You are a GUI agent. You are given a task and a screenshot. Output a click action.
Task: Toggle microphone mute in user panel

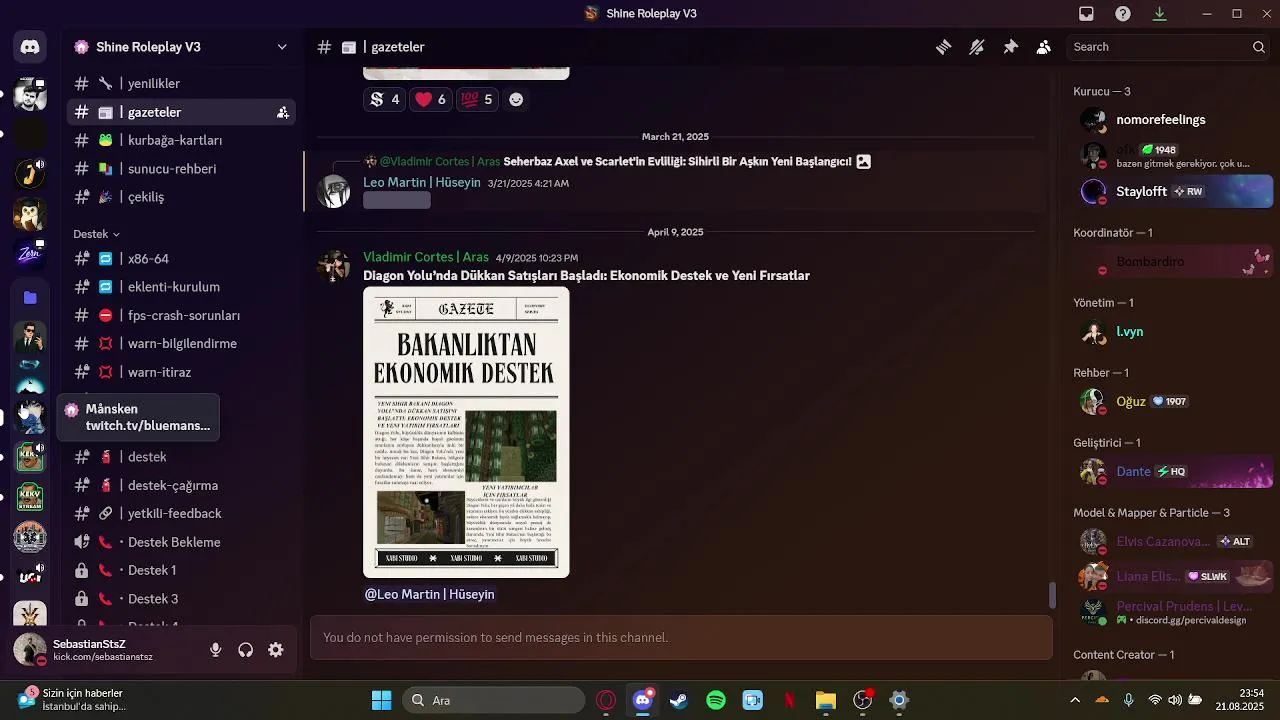point(215,650)
